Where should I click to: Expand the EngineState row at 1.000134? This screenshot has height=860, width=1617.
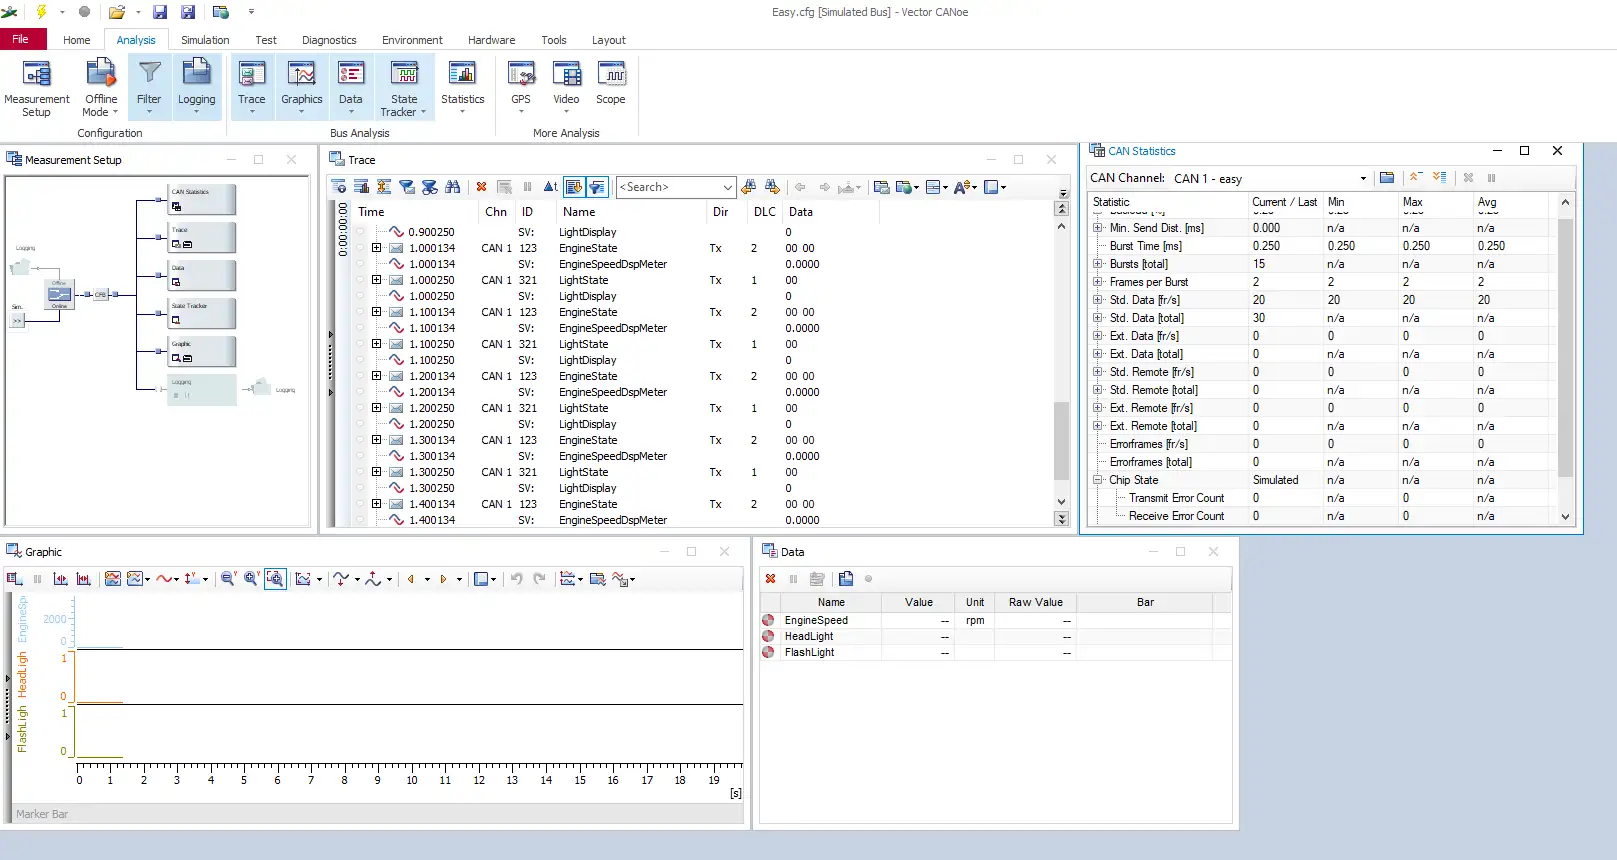tap(376, 248)
